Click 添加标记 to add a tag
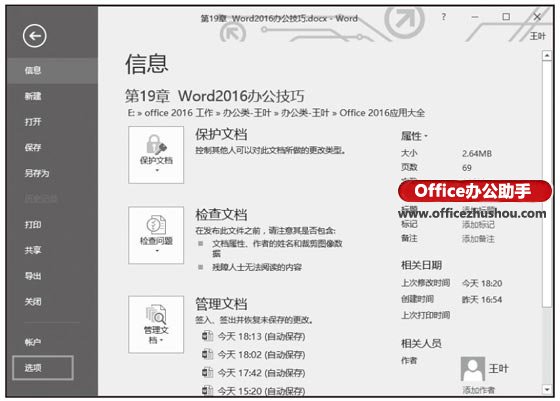560x401 pixels. pyautogui.click(x=478, y=225)
